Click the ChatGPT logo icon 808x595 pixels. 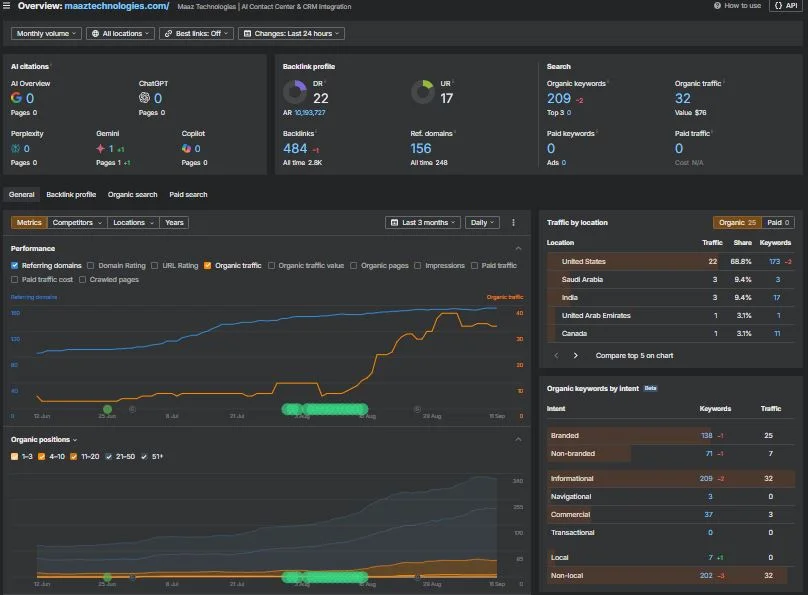pos(144,97)
